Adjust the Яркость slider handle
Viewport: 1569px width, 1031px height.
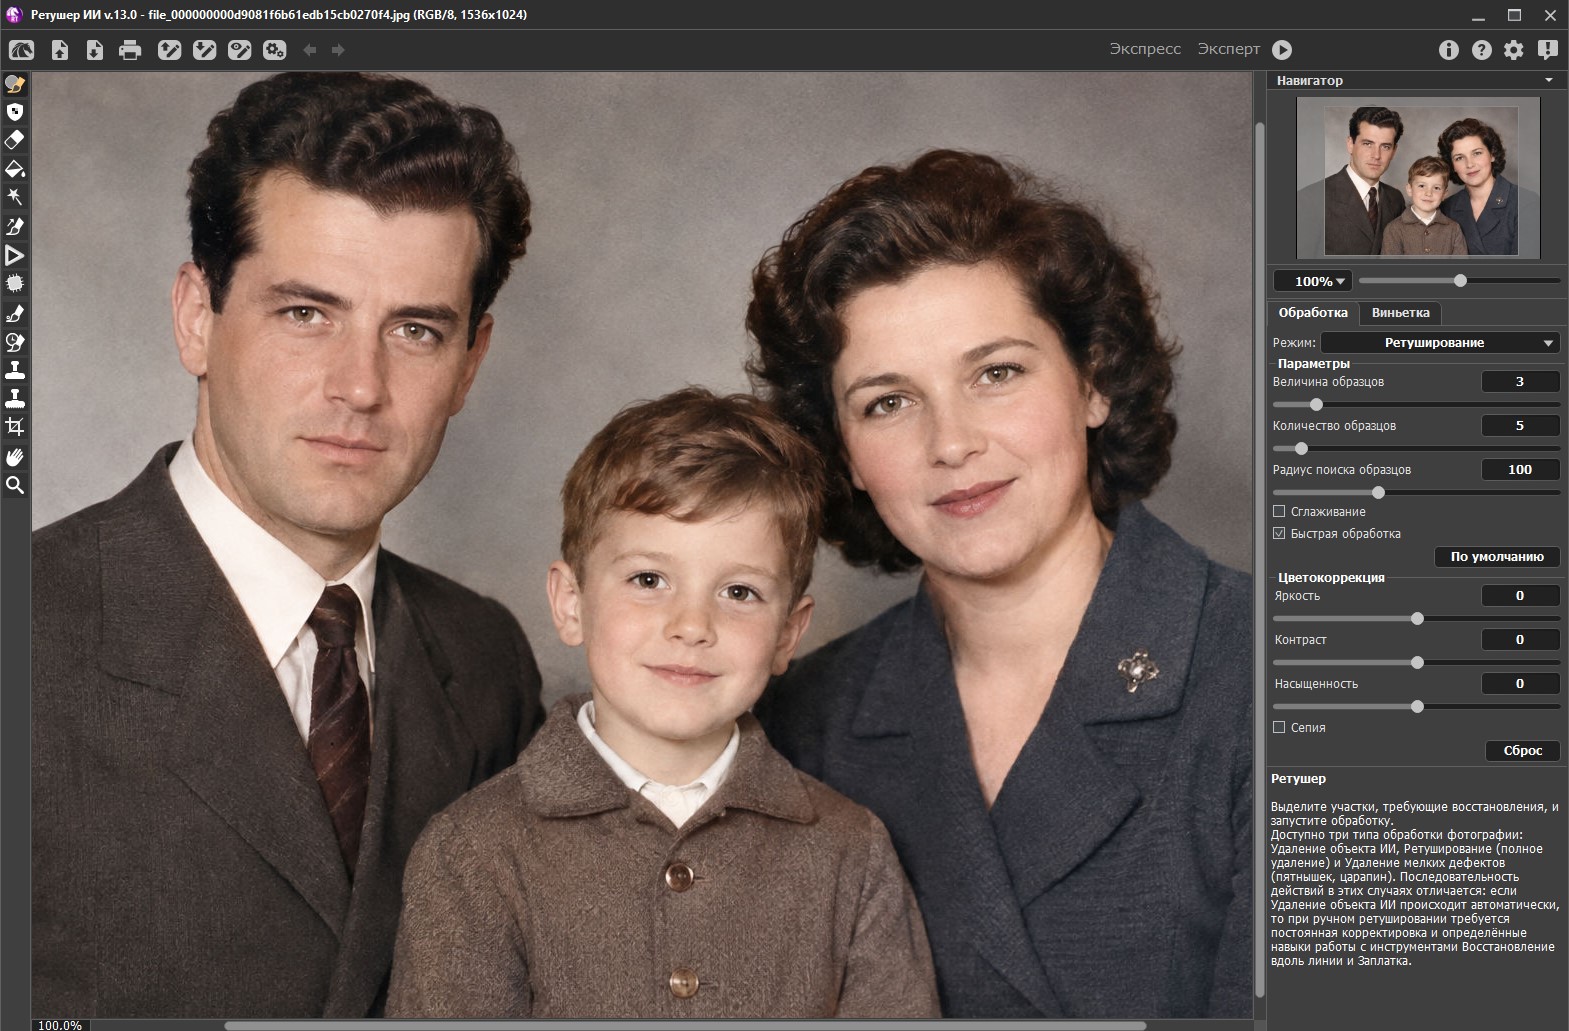[1417, 619]
